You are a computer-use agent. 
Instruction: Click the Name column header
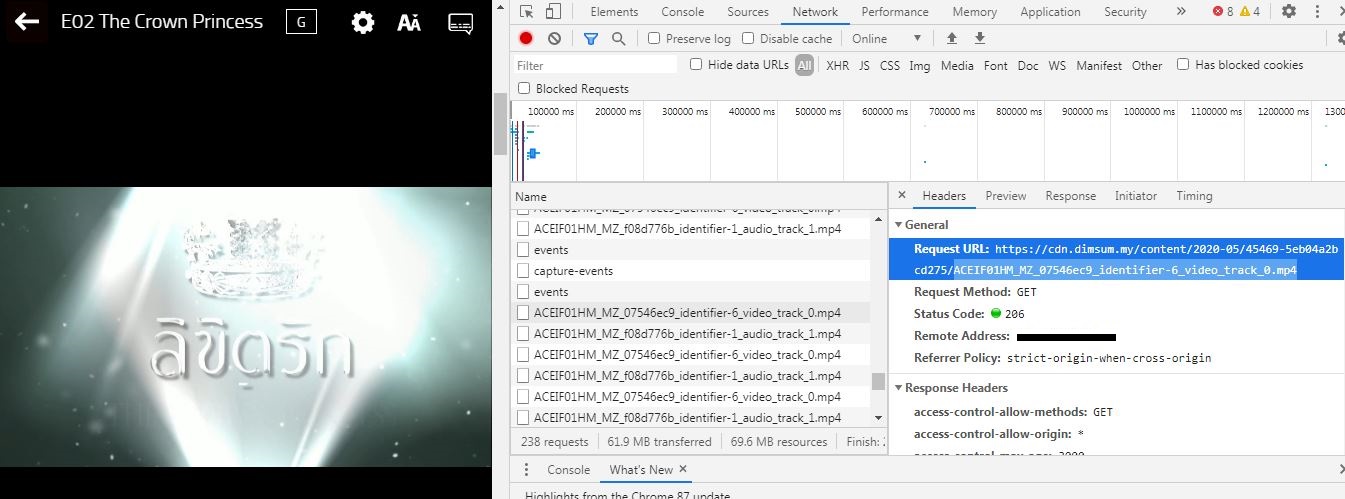pos(698,197)
